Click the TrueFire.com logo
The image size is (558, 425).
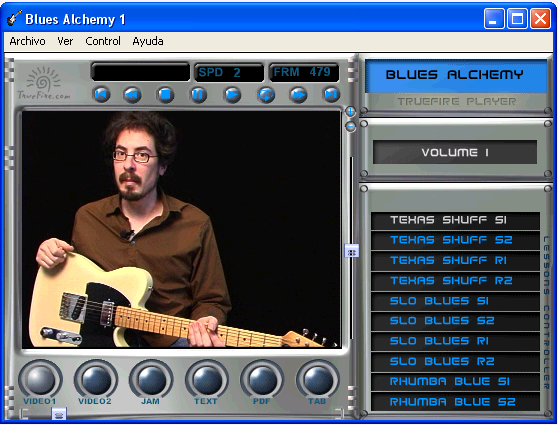pos(44,83)
